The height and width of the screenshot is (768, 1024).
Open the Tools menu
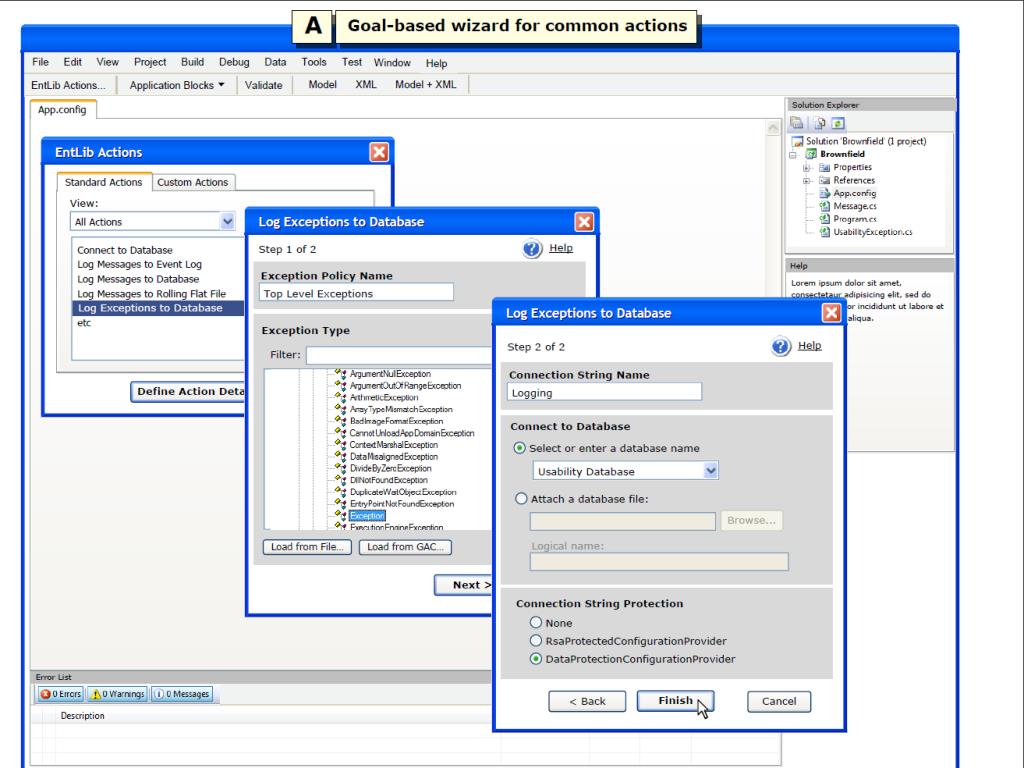(314, 62)
